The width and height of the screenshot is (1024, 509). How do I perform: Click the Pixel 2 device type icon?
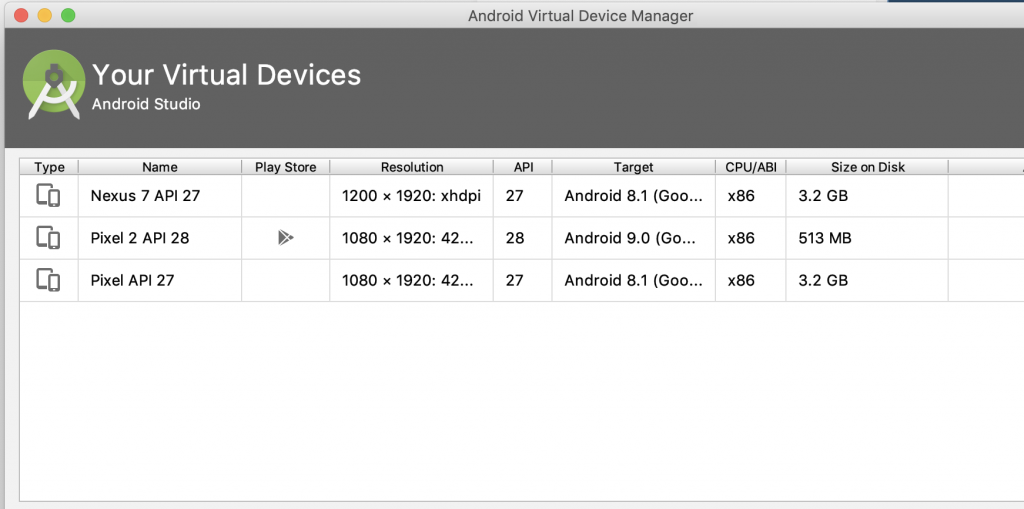pos(48,238)
